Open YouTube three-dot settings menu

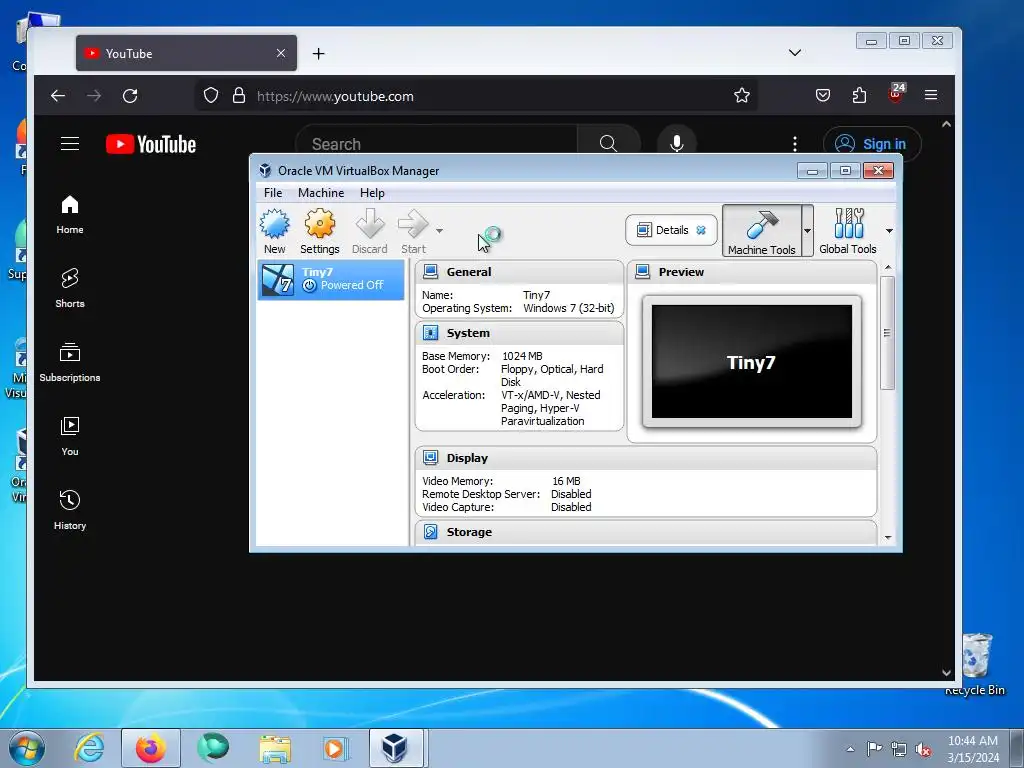pos(795,144)
